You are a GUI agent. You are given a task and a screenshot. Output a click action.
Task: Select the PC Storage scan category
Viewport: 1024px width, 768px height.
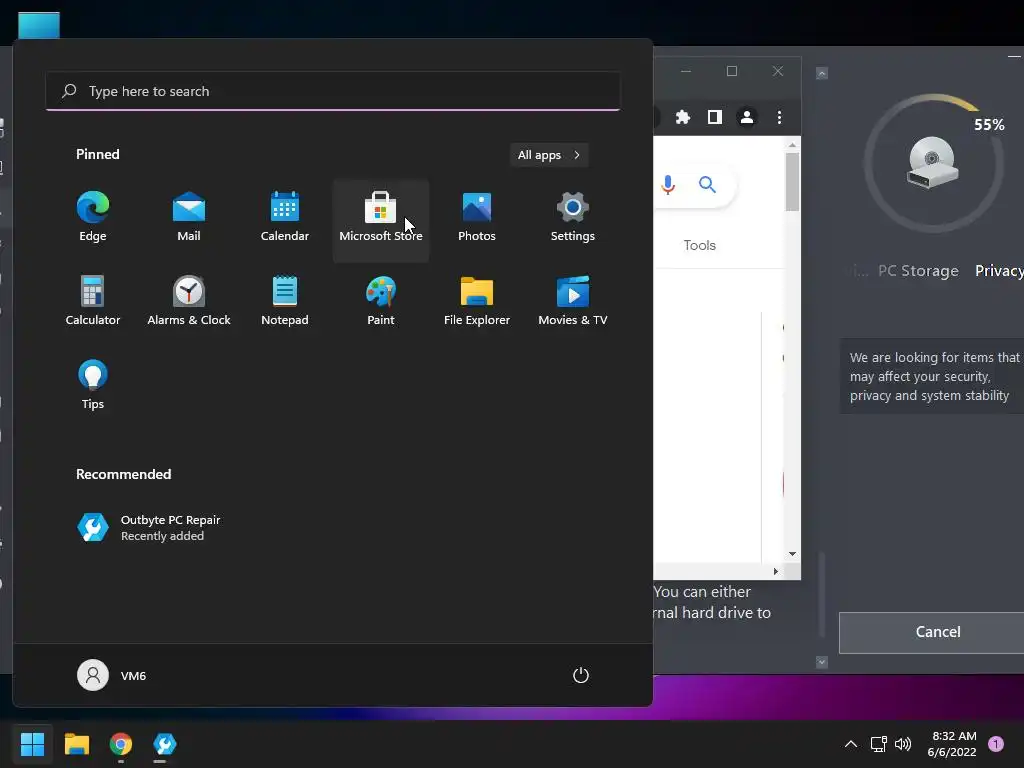(x=918, y=271)
